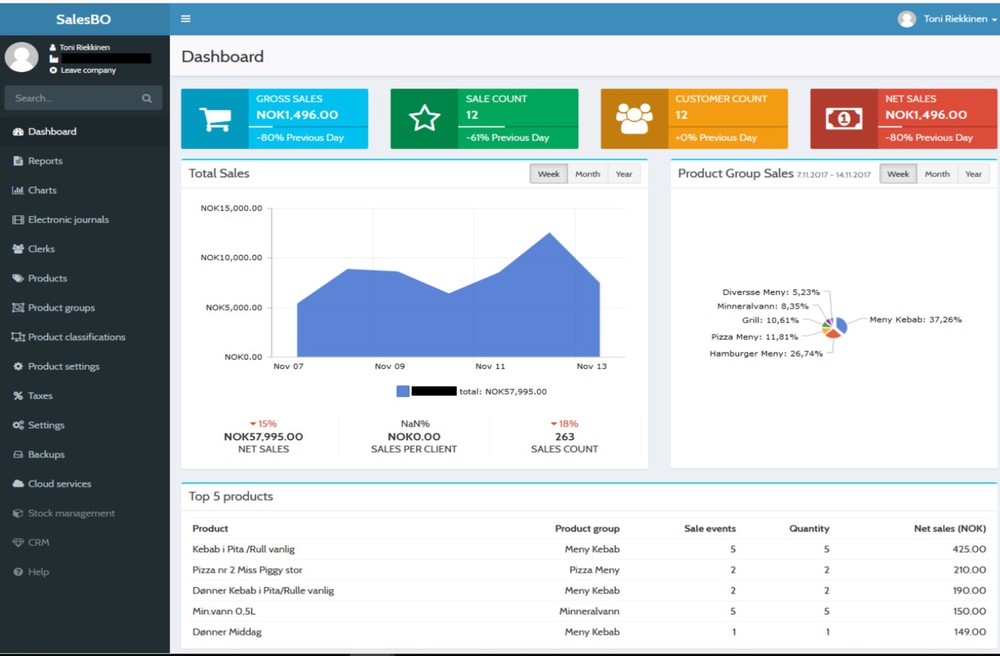Click the people icon on Customer Count card

tap(634, 119)
